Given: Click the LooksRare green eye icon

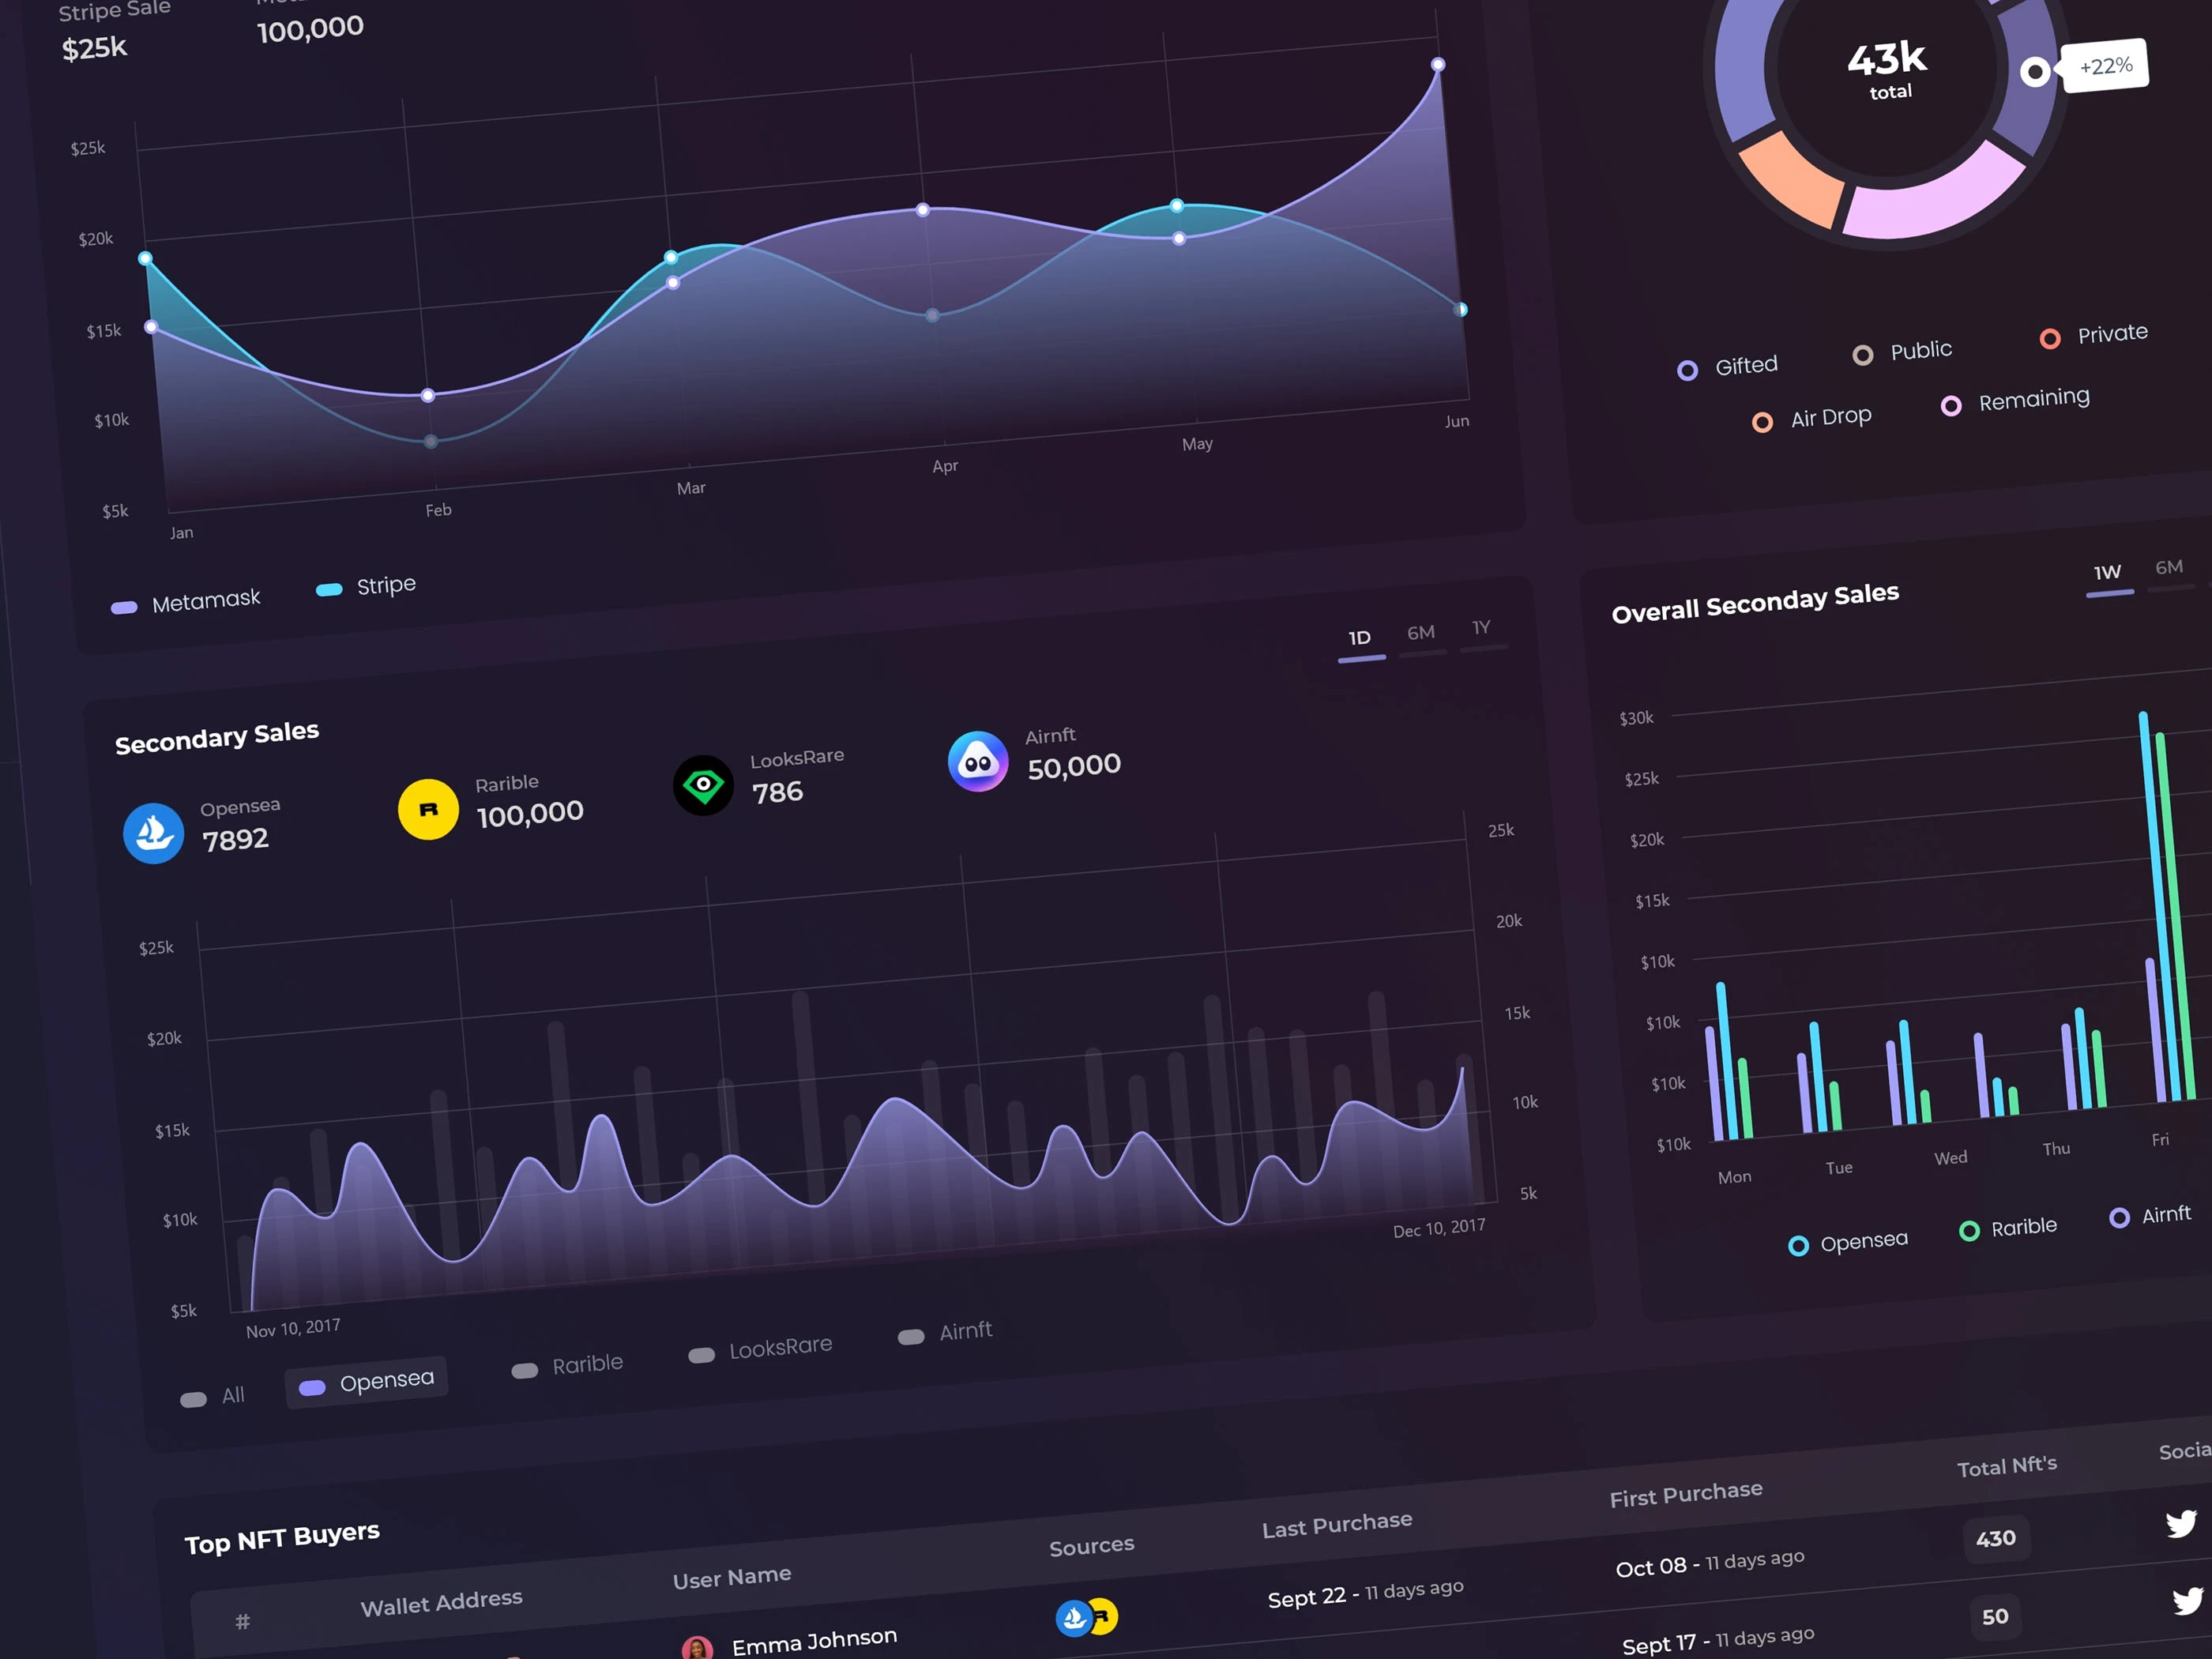Looking at the screenshot, I should tap(703, 785).
